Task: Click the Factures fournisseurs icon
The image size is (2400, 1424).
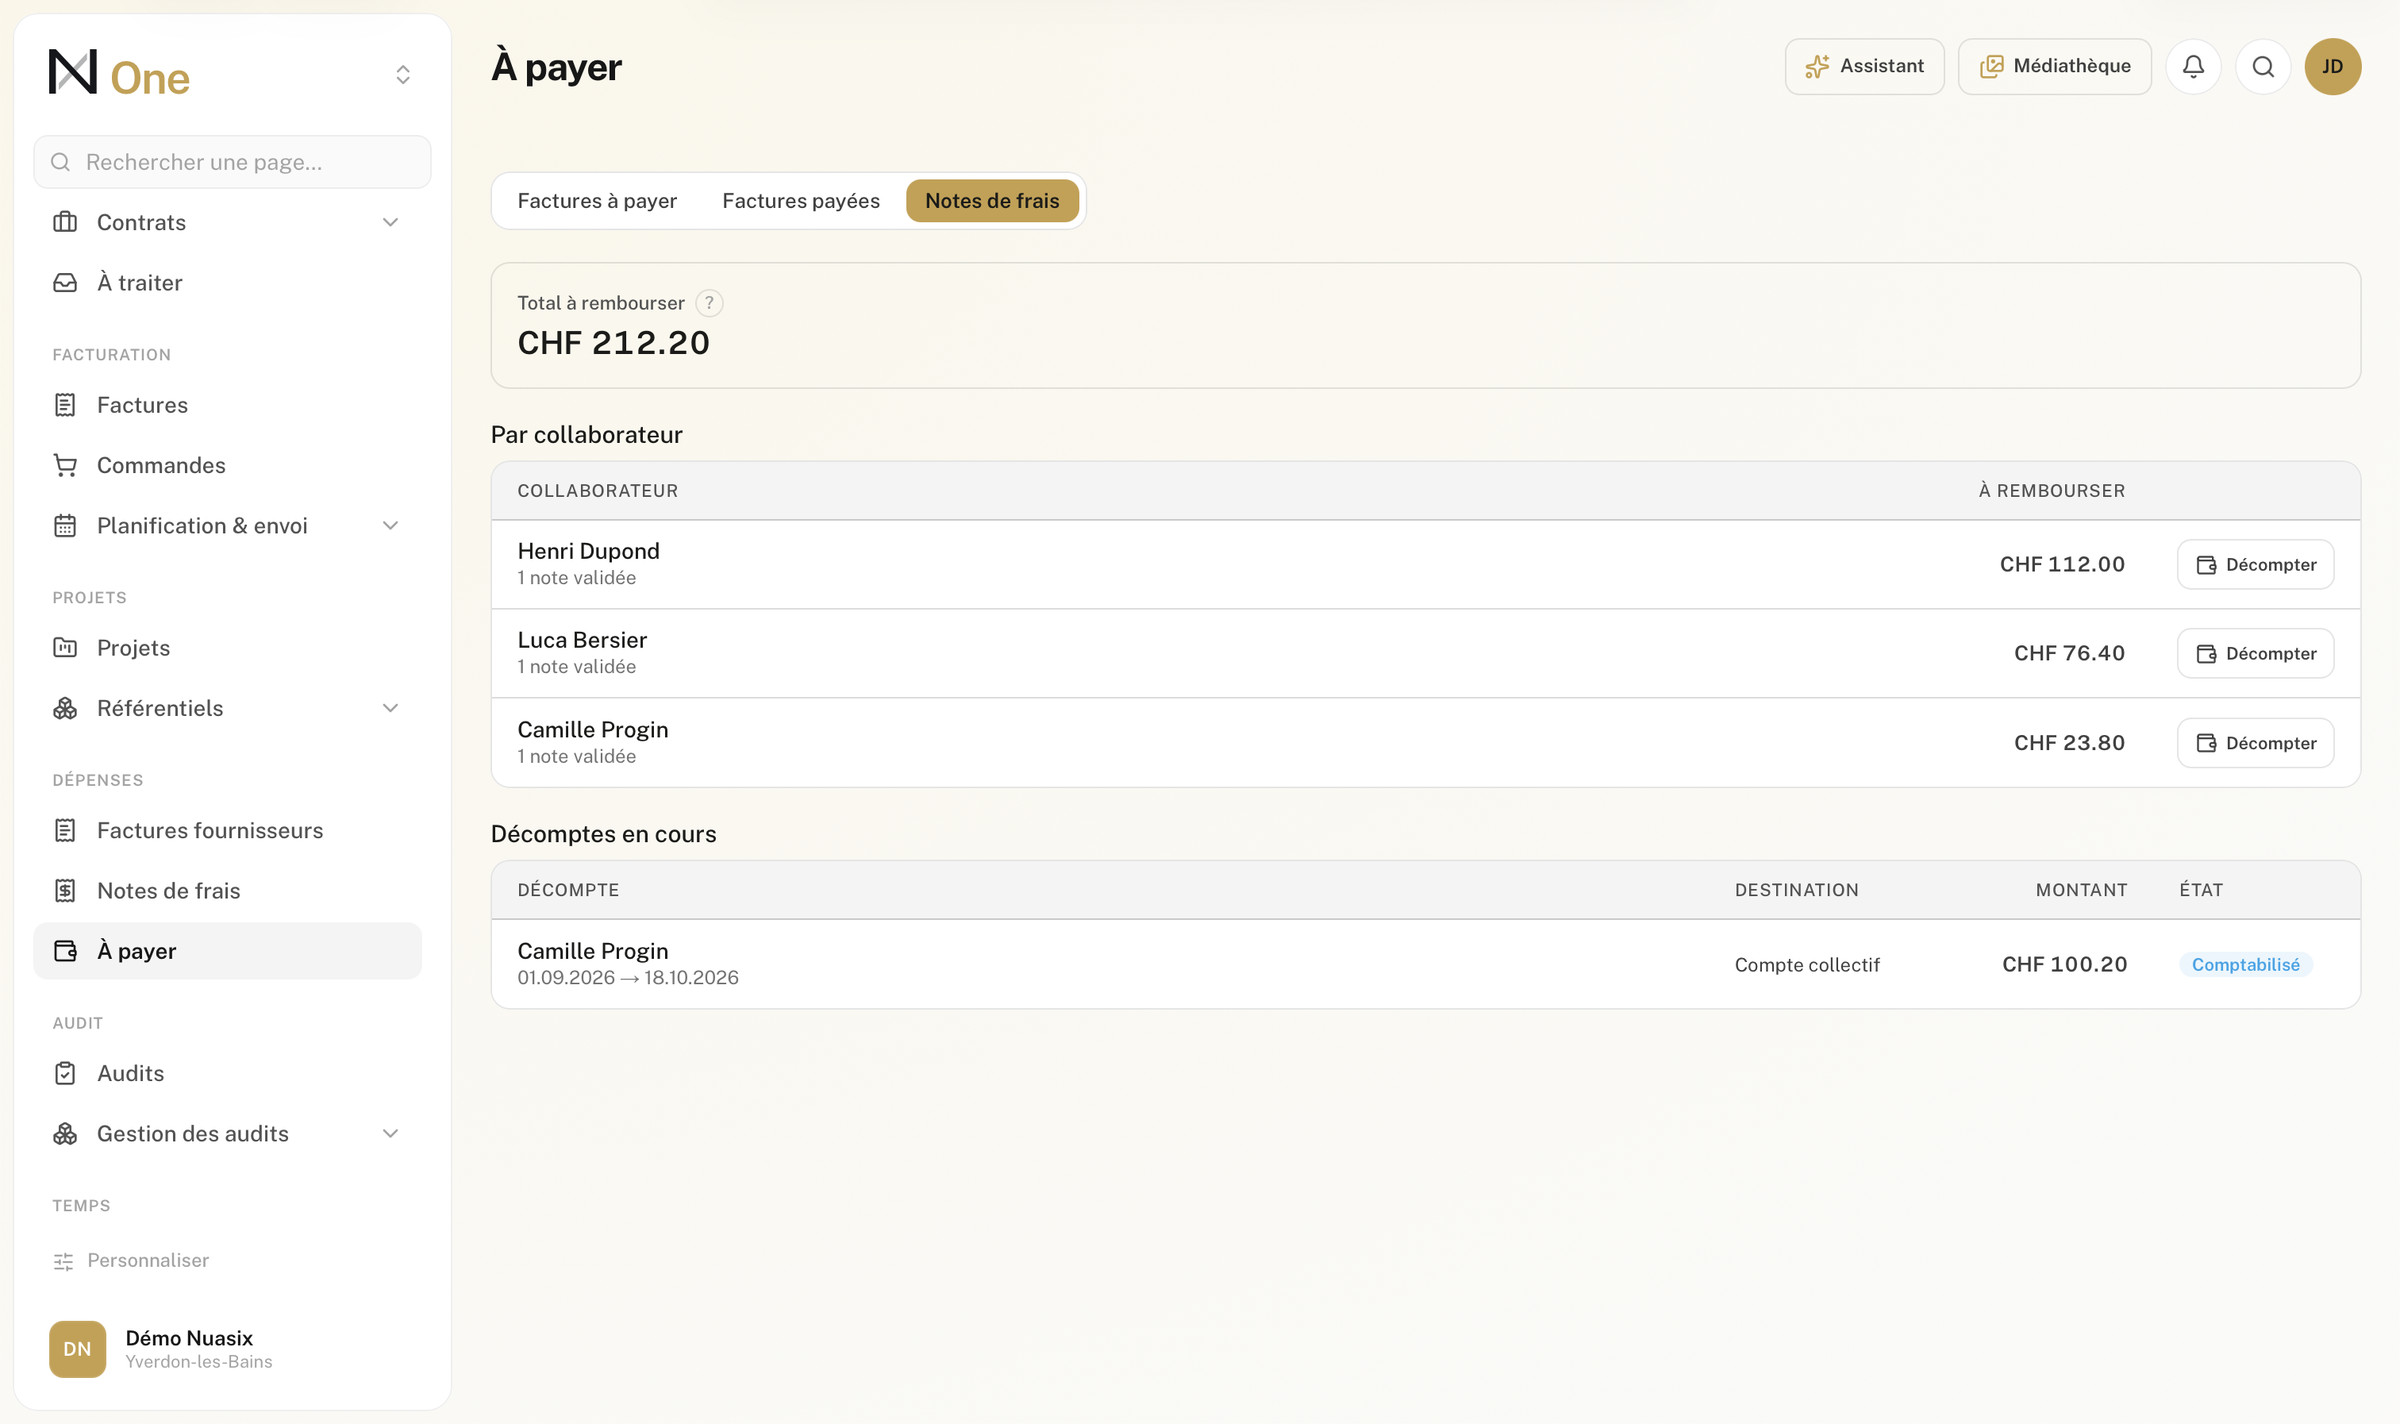Action: click(65, 830)
